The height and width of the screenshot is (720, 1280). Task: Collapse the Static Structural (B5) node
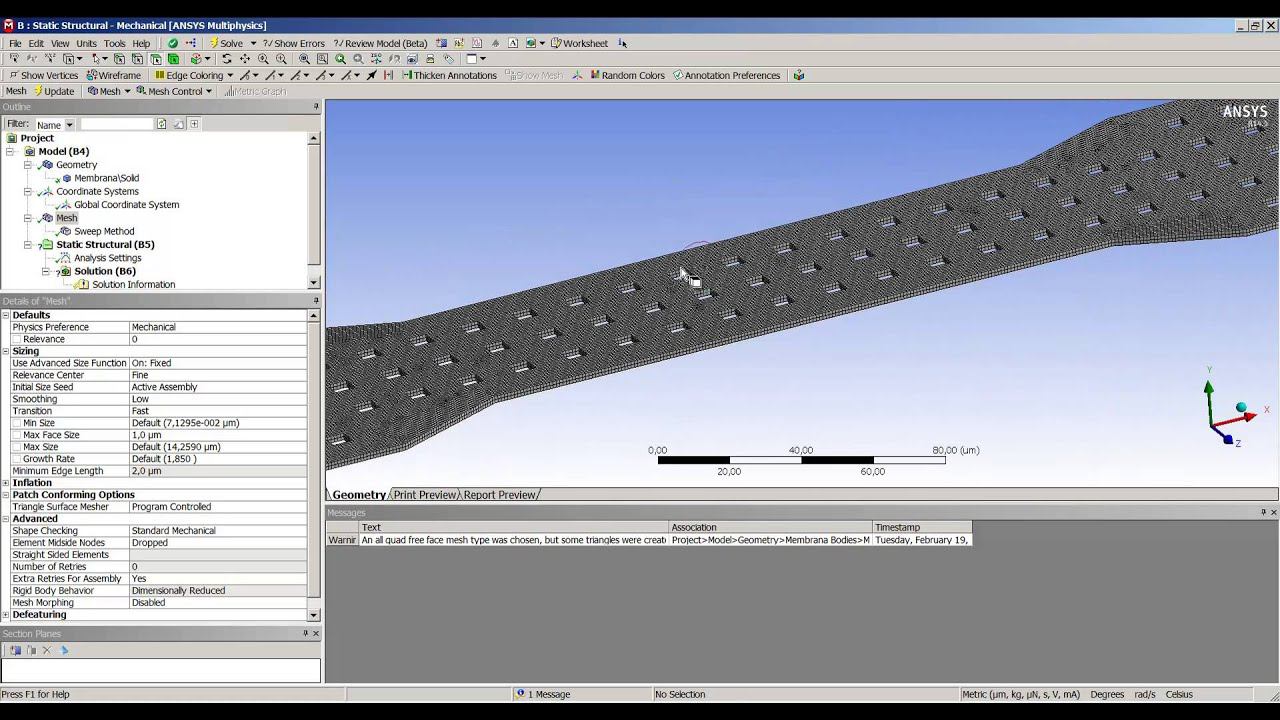pyautogui.click(x=27, y=244)
